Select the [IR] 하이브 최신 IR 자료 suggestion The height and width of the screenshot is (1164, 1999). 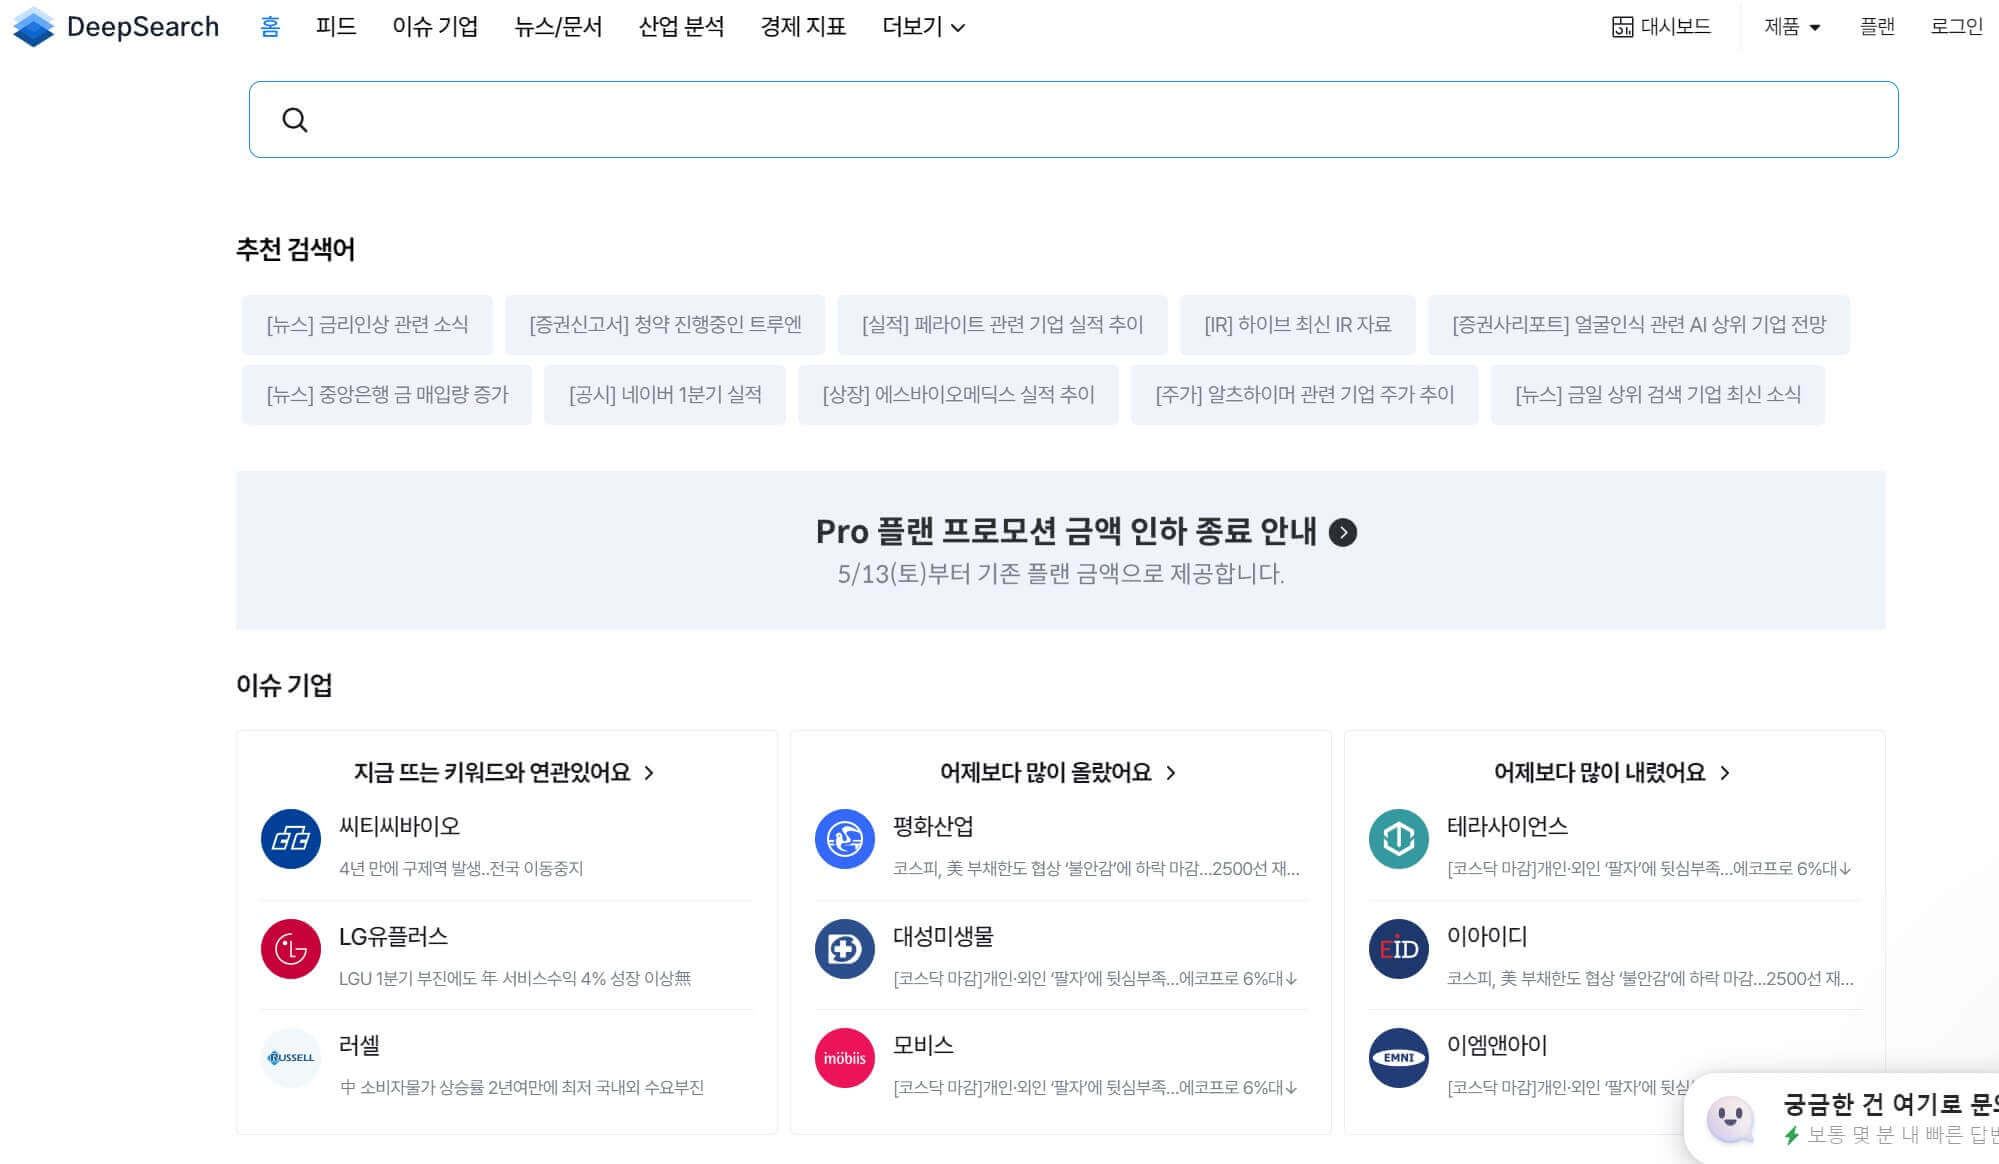point(1297,325)
